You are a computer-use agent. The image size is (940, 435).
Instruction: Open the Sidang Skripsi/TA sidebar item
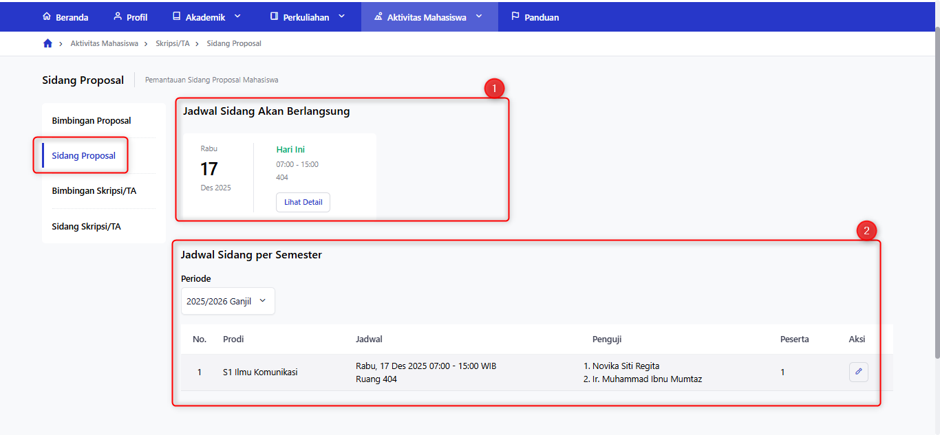click(x=86, y=226)
